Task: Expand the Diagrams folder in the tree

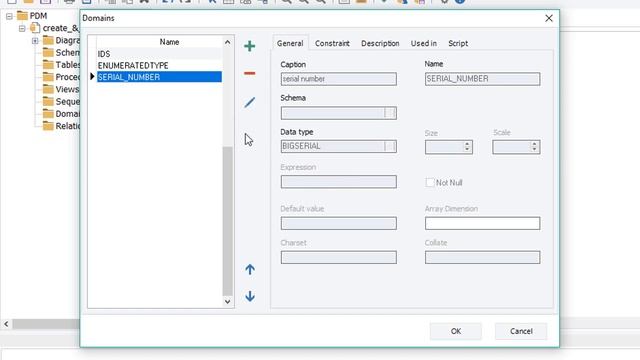Action: pos(35,40)
